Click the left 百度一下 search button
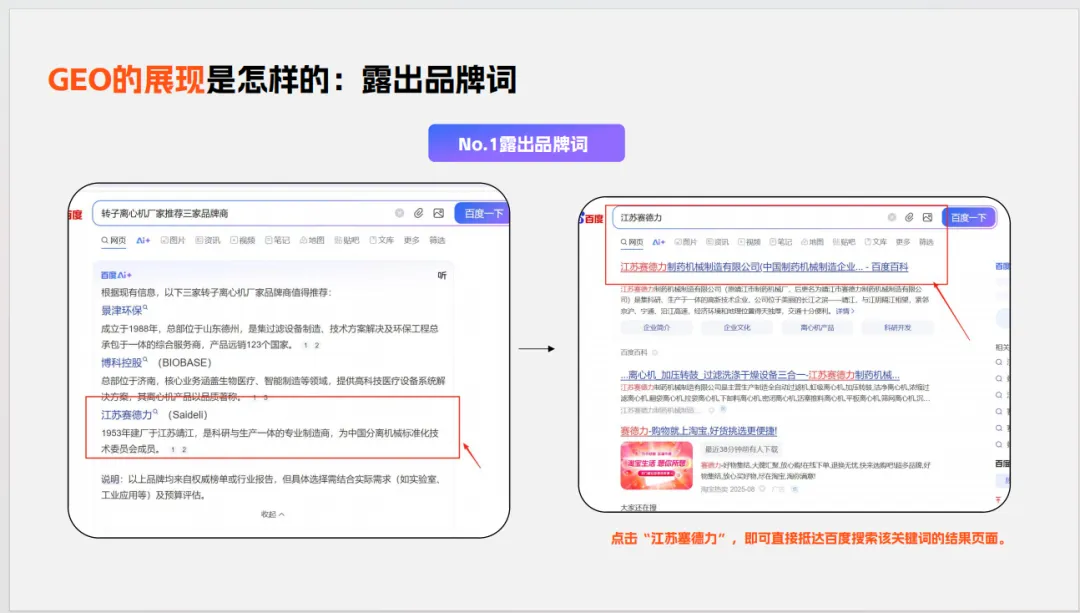The width and height of the screenshot is (1080, 613). (482, 214)
